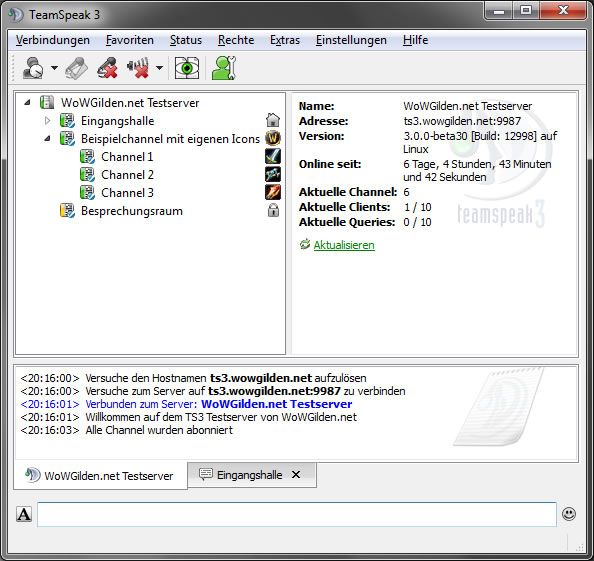Open the Extras menu
This screenshot has height=561, width=594.
(x=285, y=40)
